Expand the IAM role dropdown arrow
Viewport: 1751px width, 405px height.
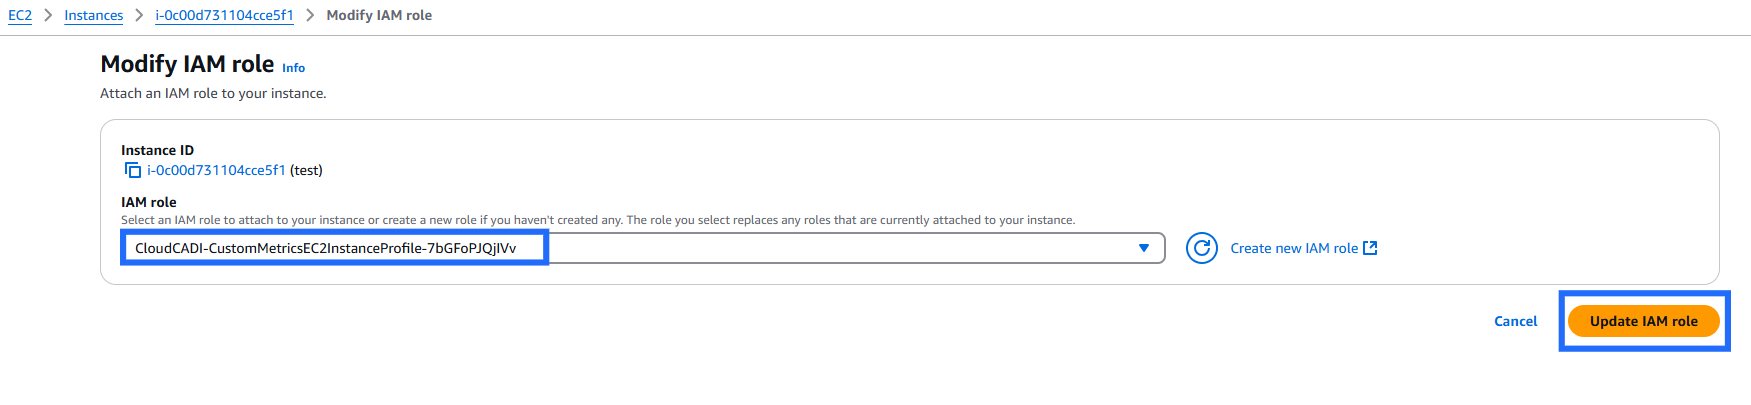point(1144,248)
